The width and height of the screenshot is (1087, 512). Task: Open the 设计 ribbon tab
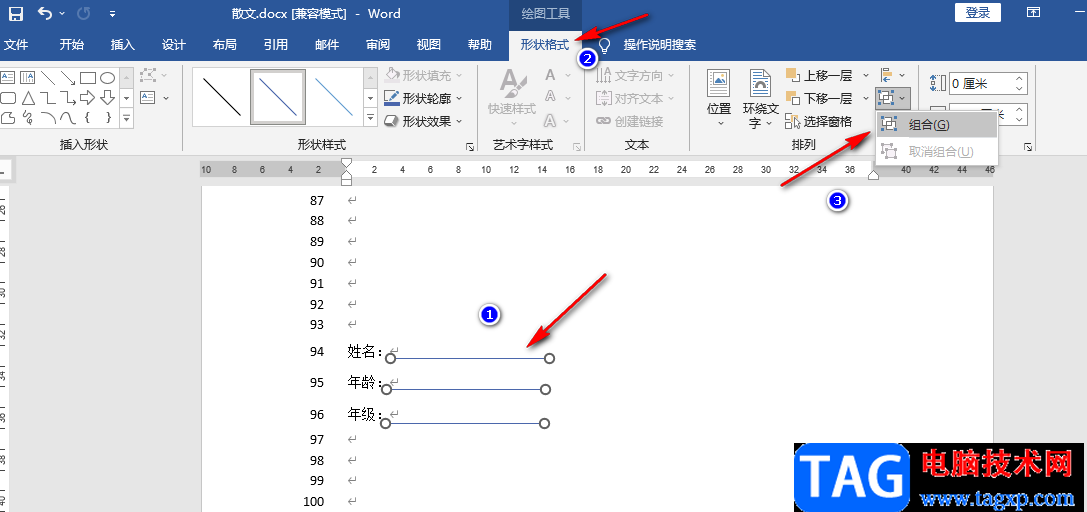(x=173, y=45)
